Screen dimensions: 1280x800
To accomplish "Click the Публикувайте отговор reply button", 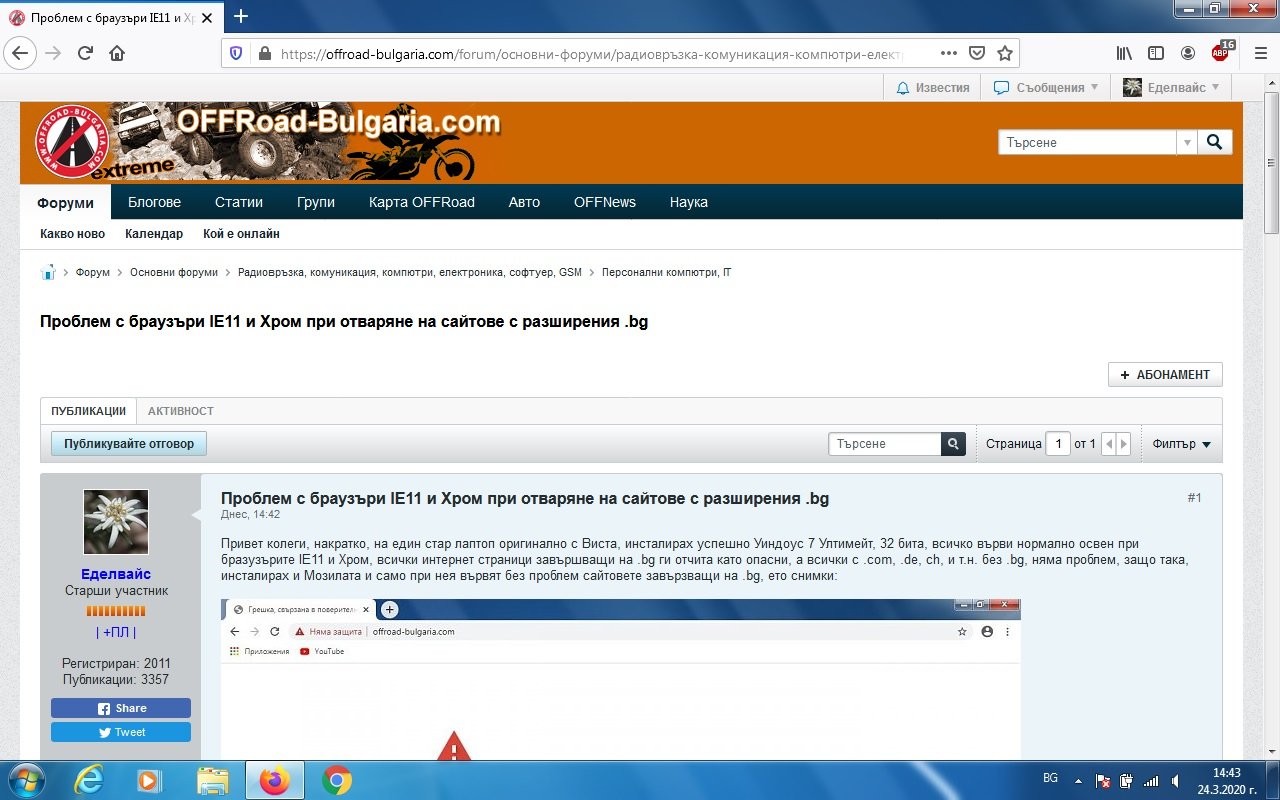I will (x=129, y=443).
